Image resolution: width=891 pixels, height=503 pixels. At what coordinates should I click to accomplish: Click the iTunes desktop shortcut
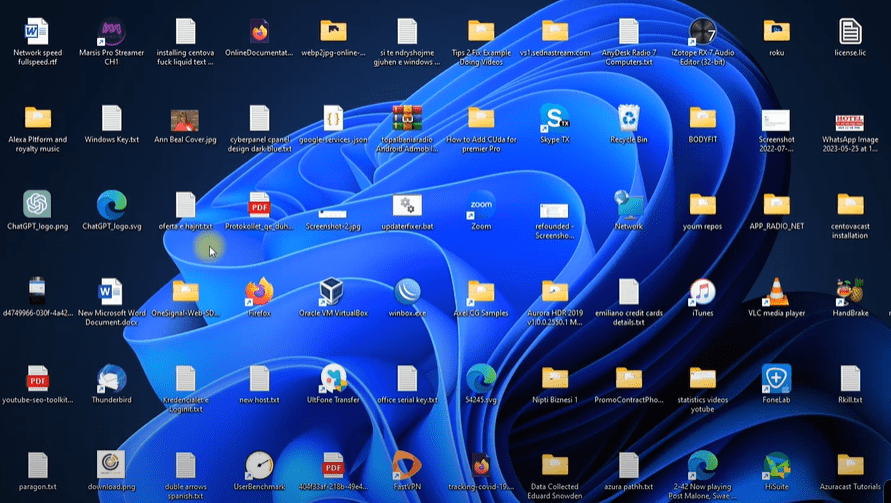(x=702, y=292)
